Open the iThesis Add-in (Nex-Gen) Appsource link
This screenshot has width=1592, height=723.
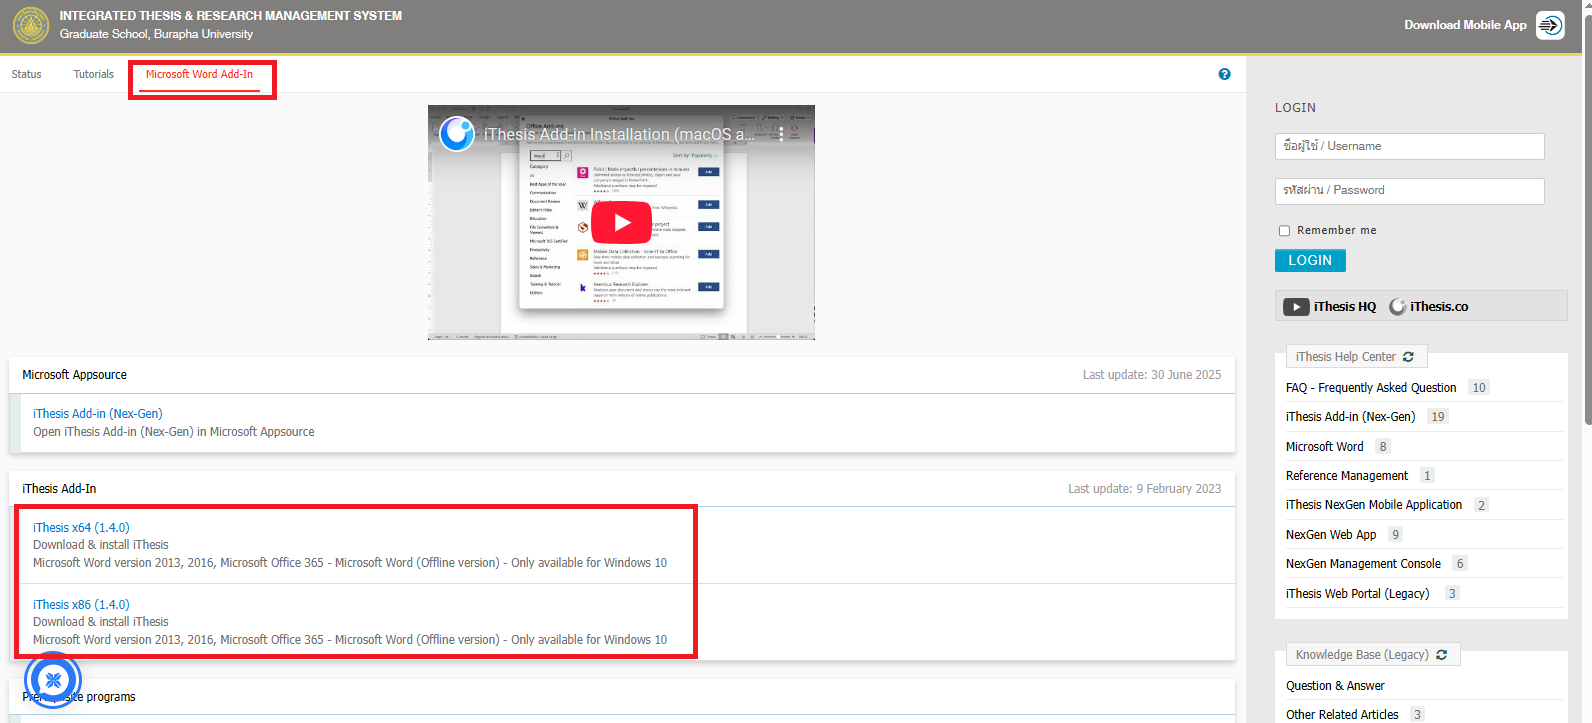pyautogui.click(x=97, y=414)
